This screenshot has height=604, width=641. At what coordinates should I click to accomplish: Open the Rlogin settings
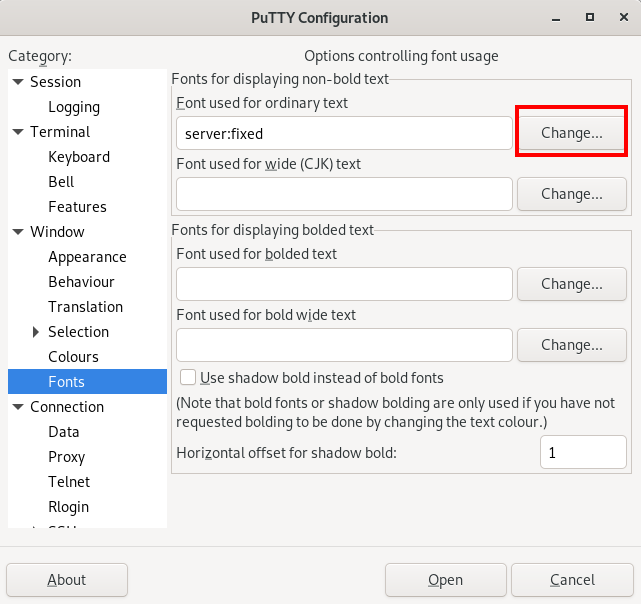pyautogui.click(x=68, y=507)
